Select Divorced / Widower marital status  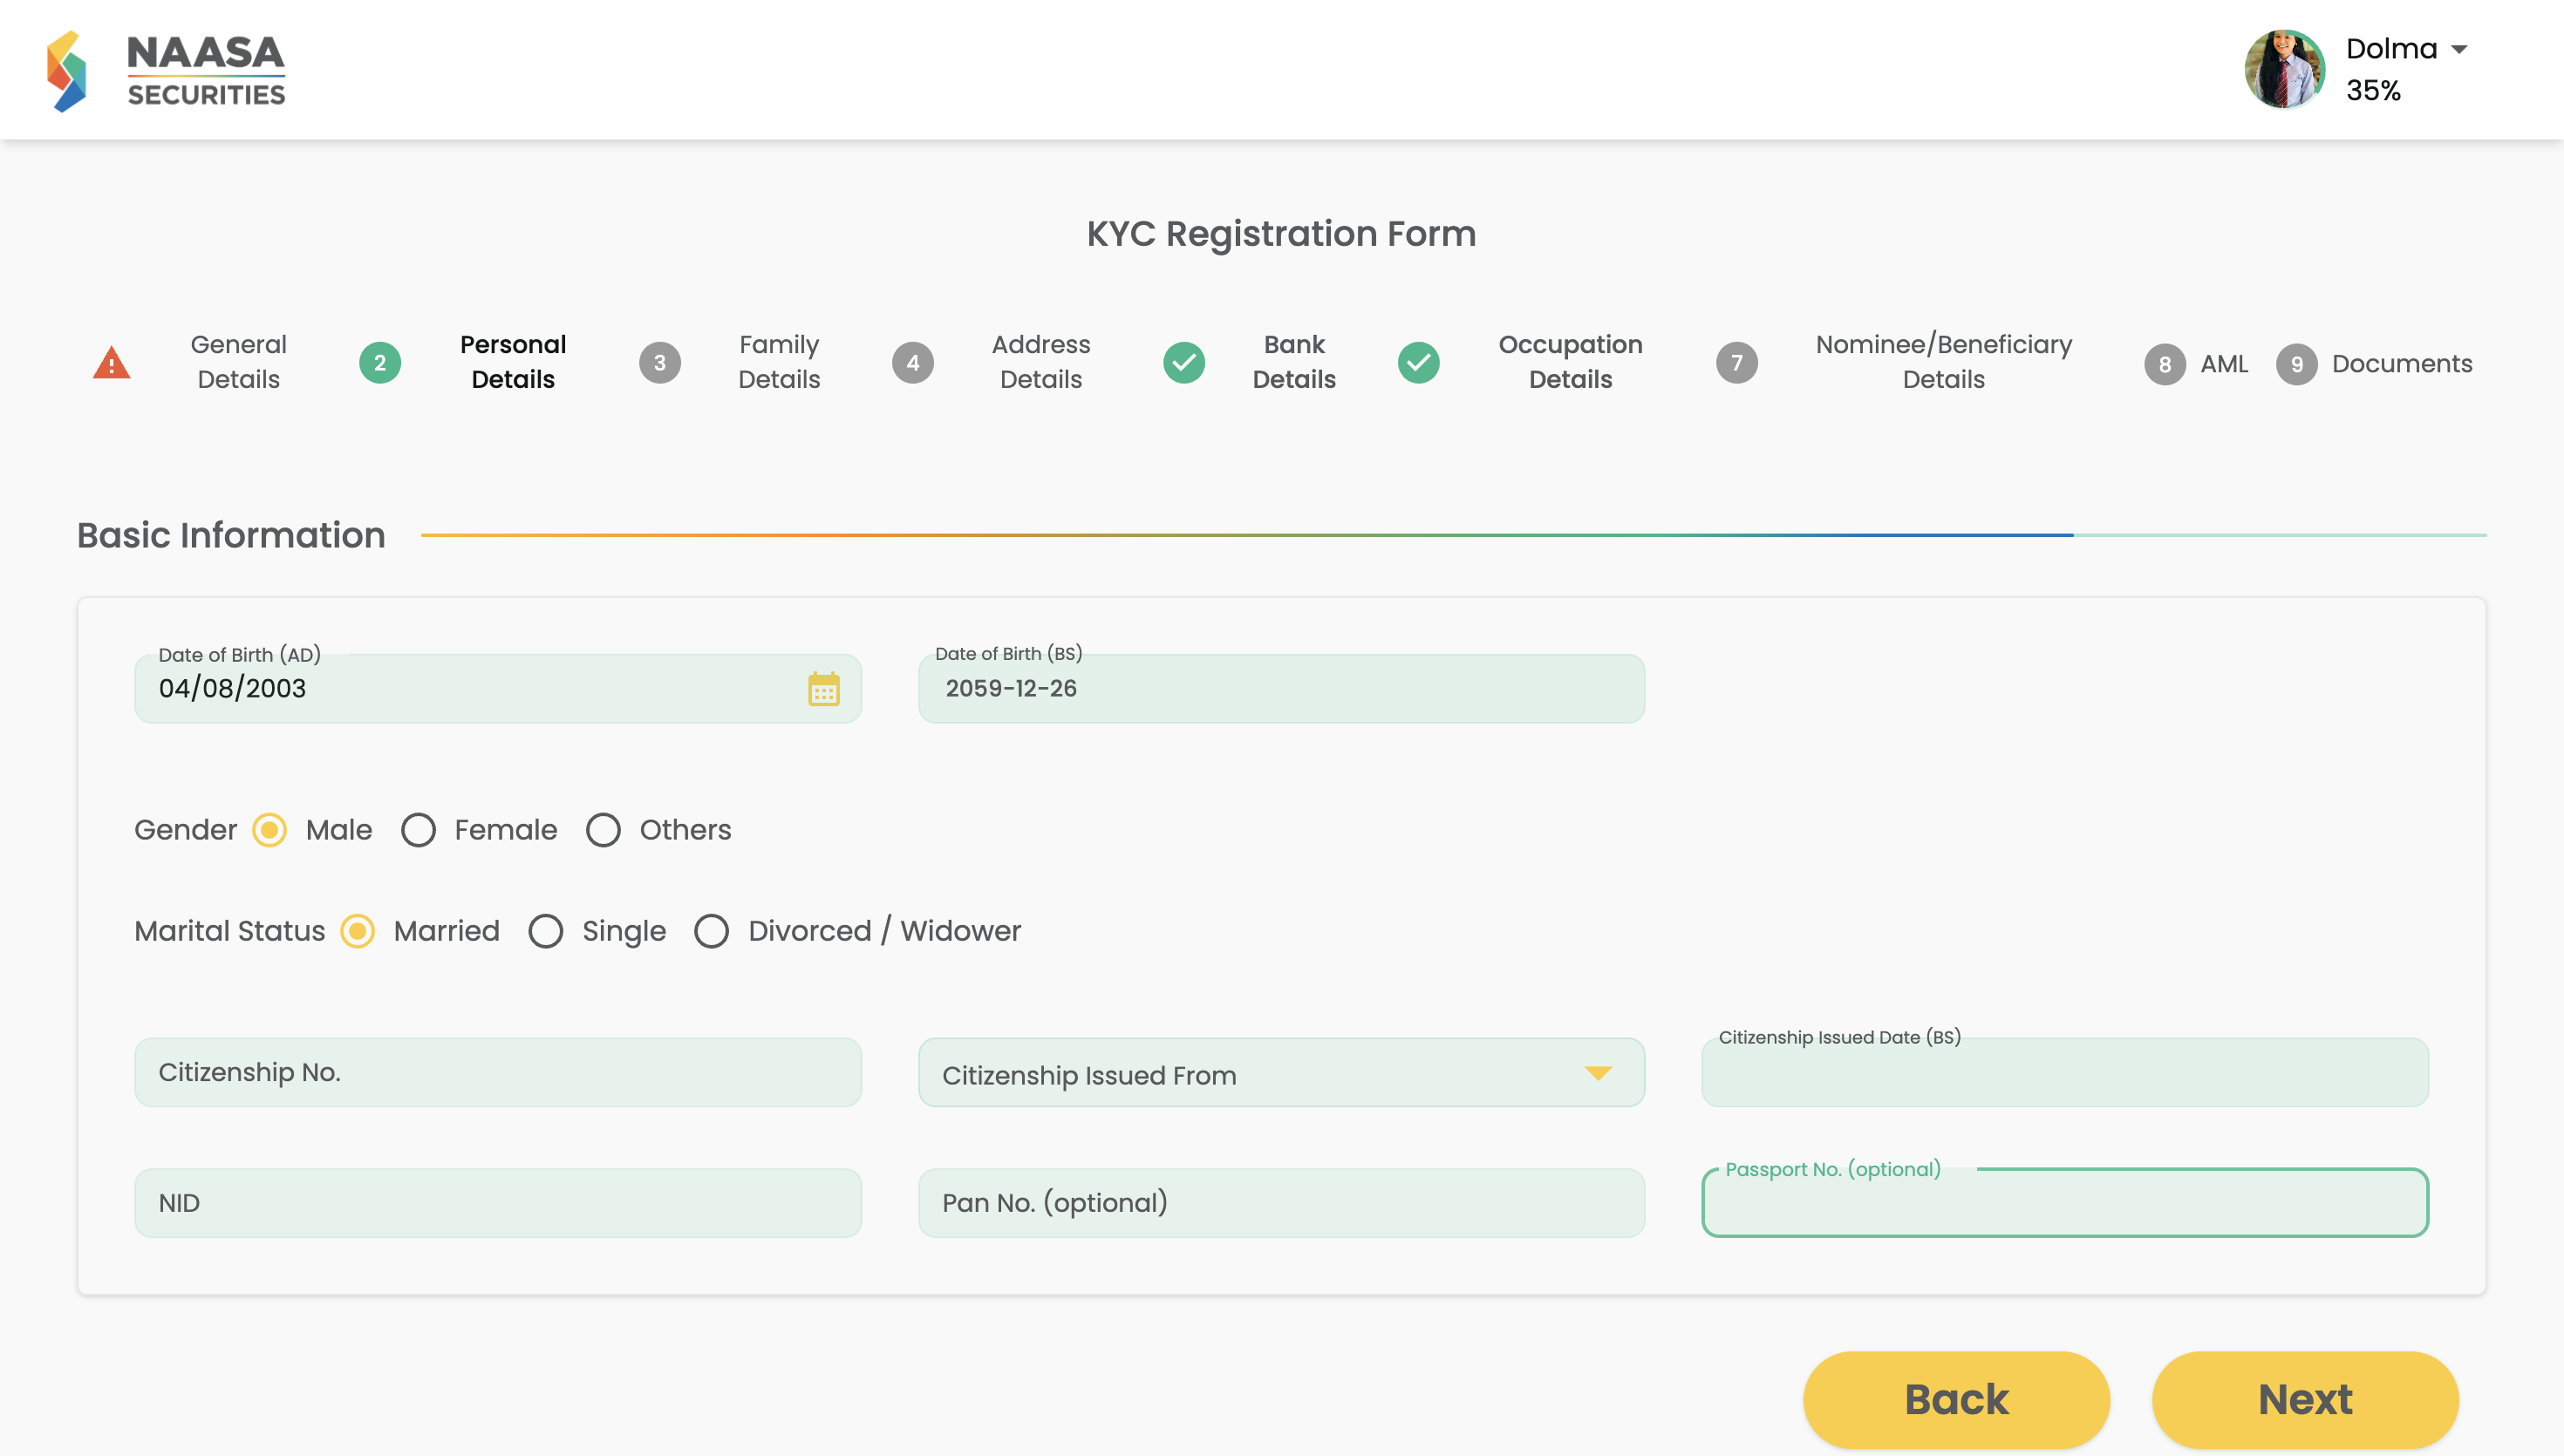tap(711, 931)
